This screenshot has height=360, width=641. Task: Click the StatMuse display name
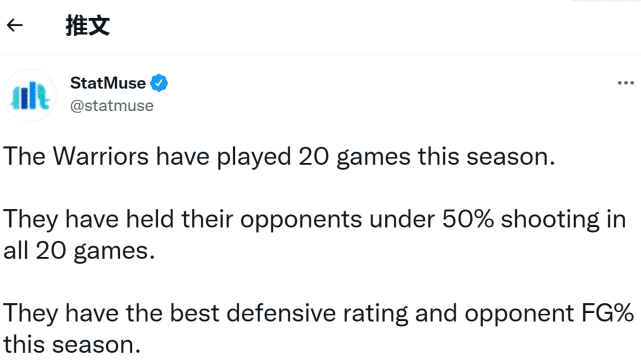108,83
